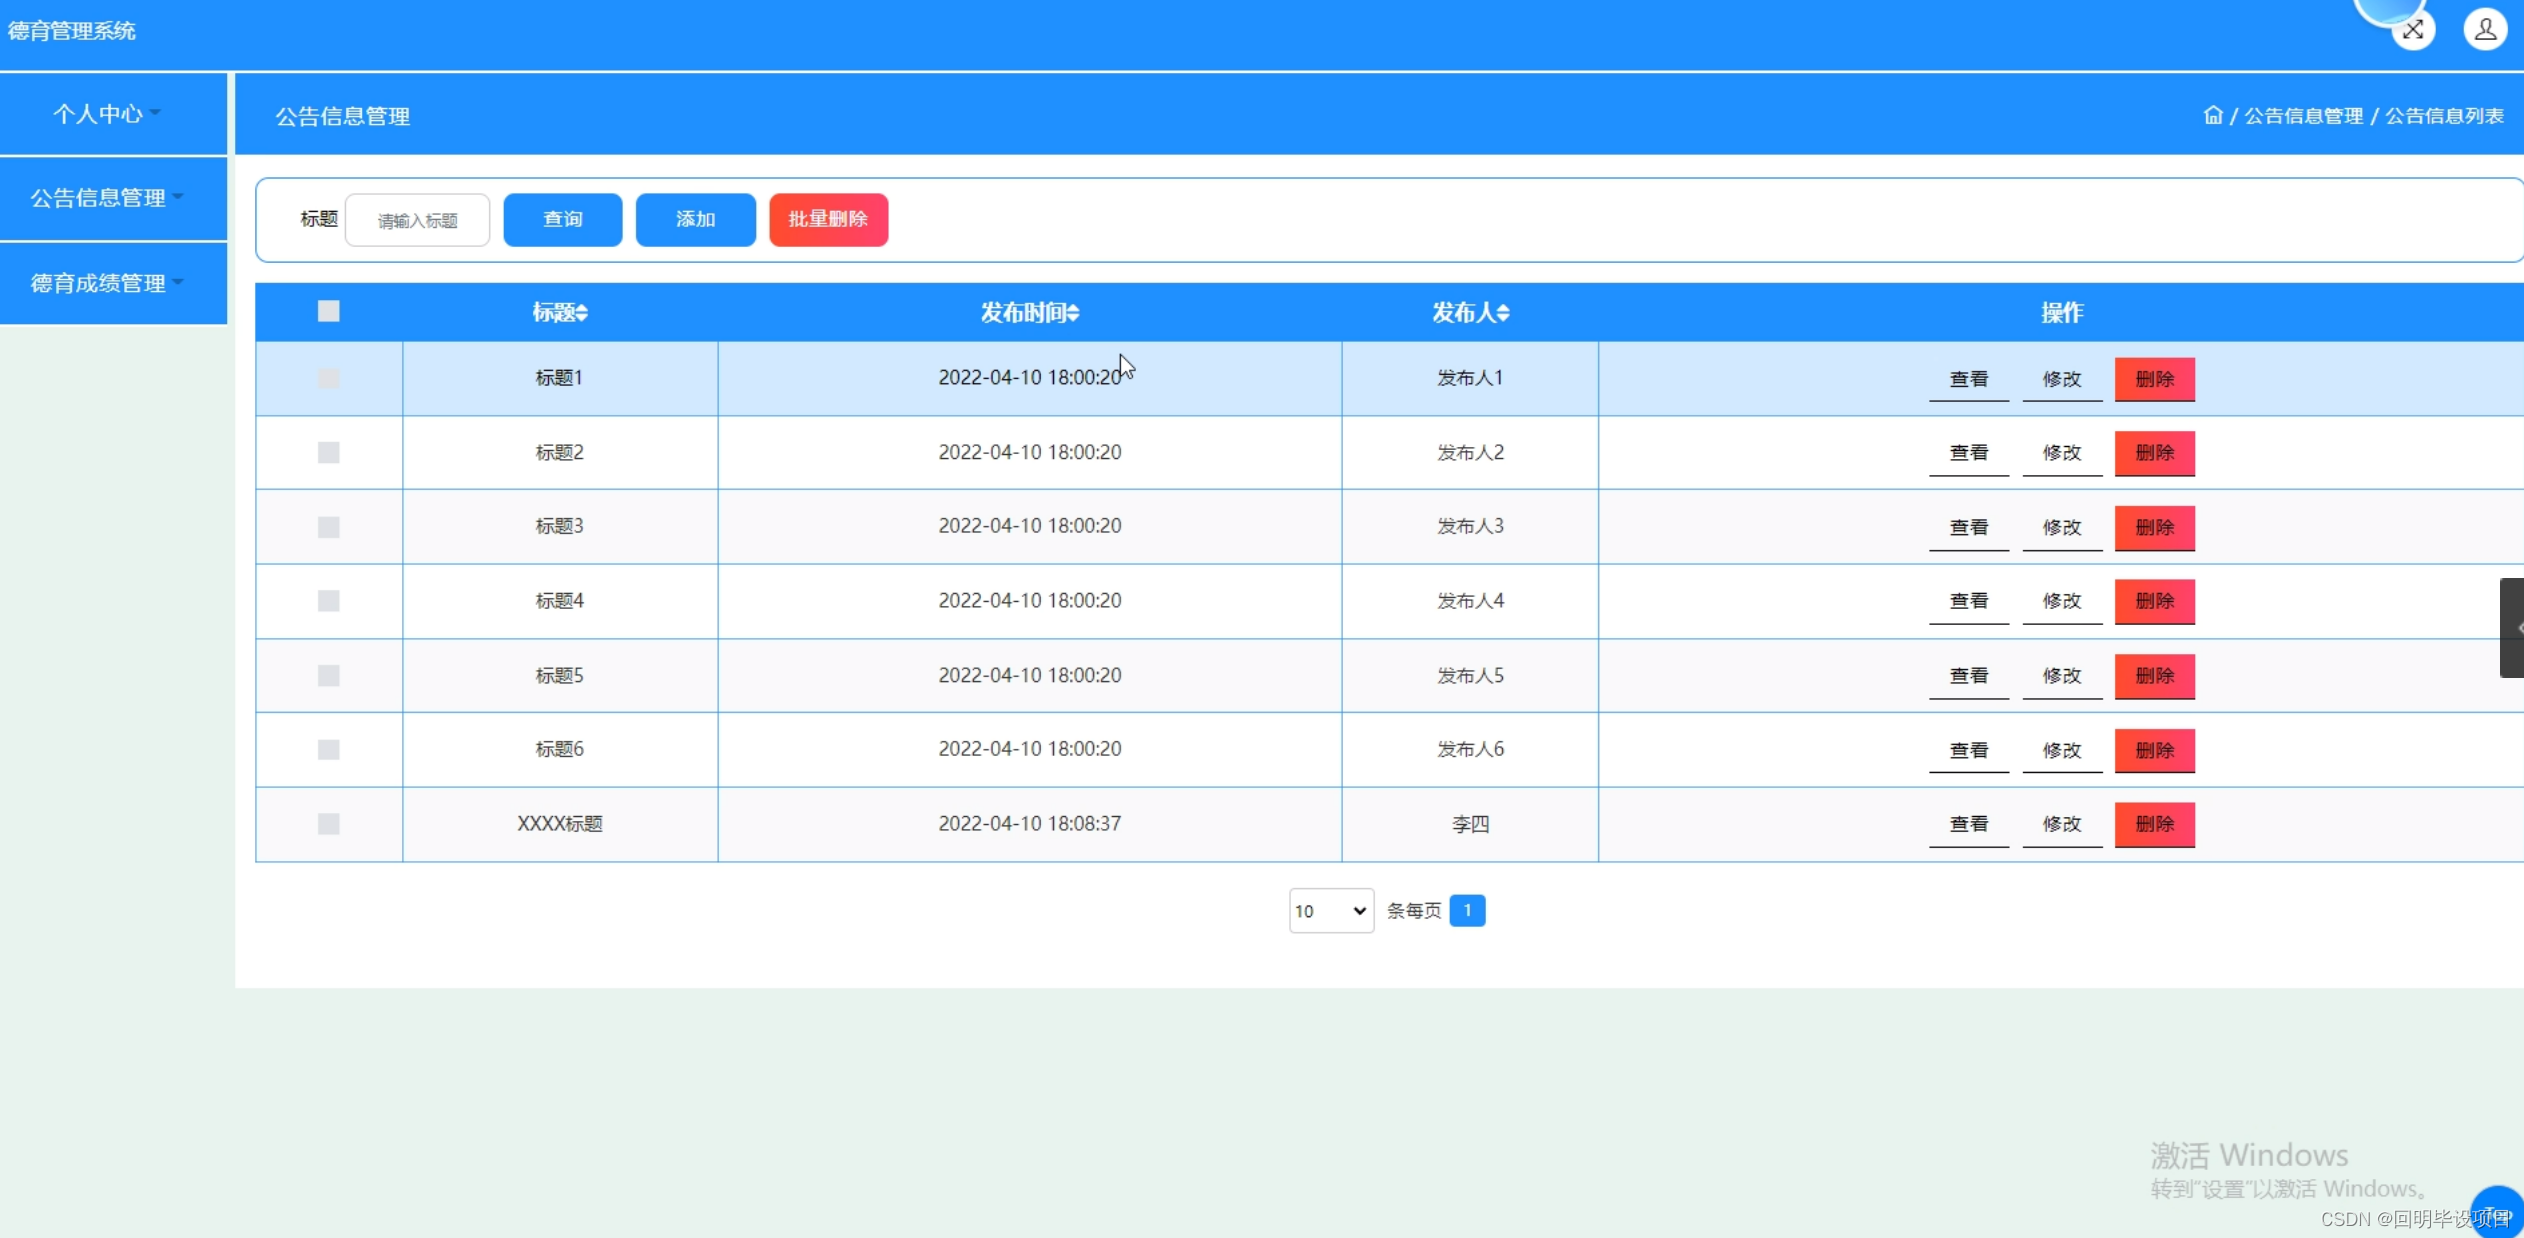Image resolution: width=2524 pixels, height=1238 pixels.
Task: Sort the table by 发布时间 column arrows
Action: coord(1073,312)
